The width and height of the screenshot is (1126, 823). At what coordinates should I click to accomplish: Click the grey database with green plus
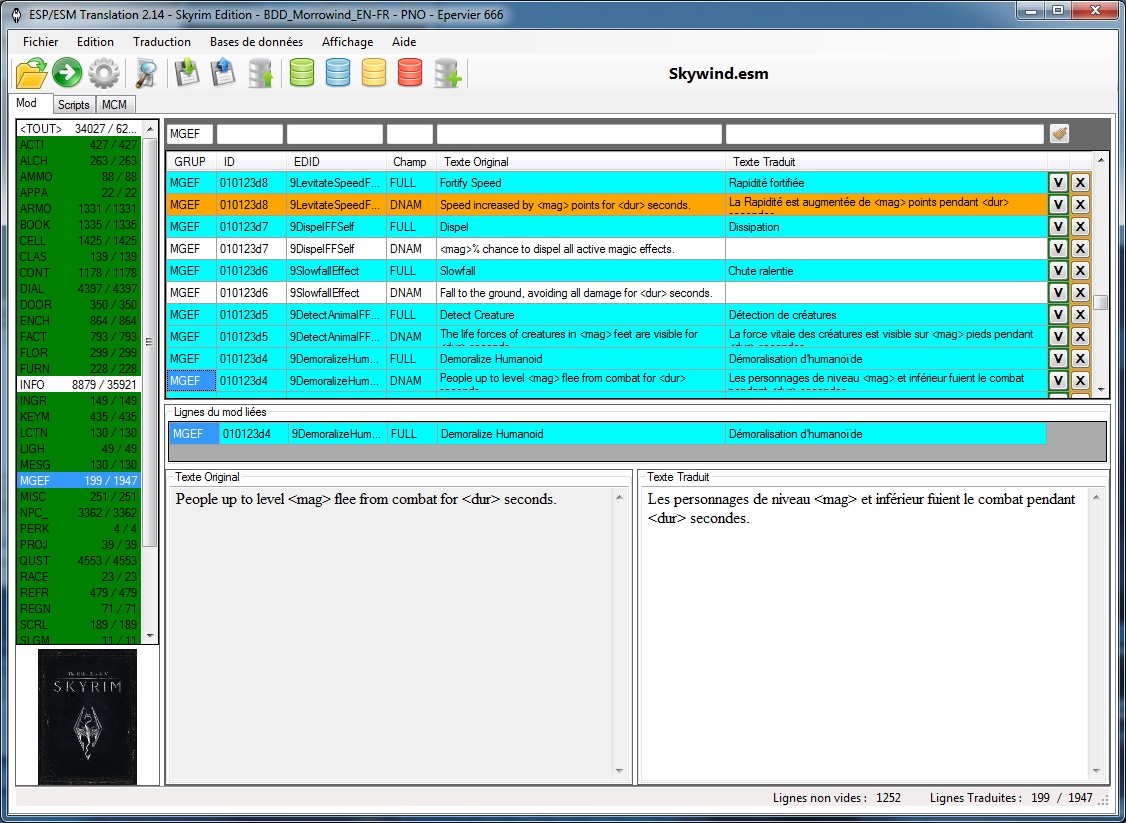coord(448,73)
